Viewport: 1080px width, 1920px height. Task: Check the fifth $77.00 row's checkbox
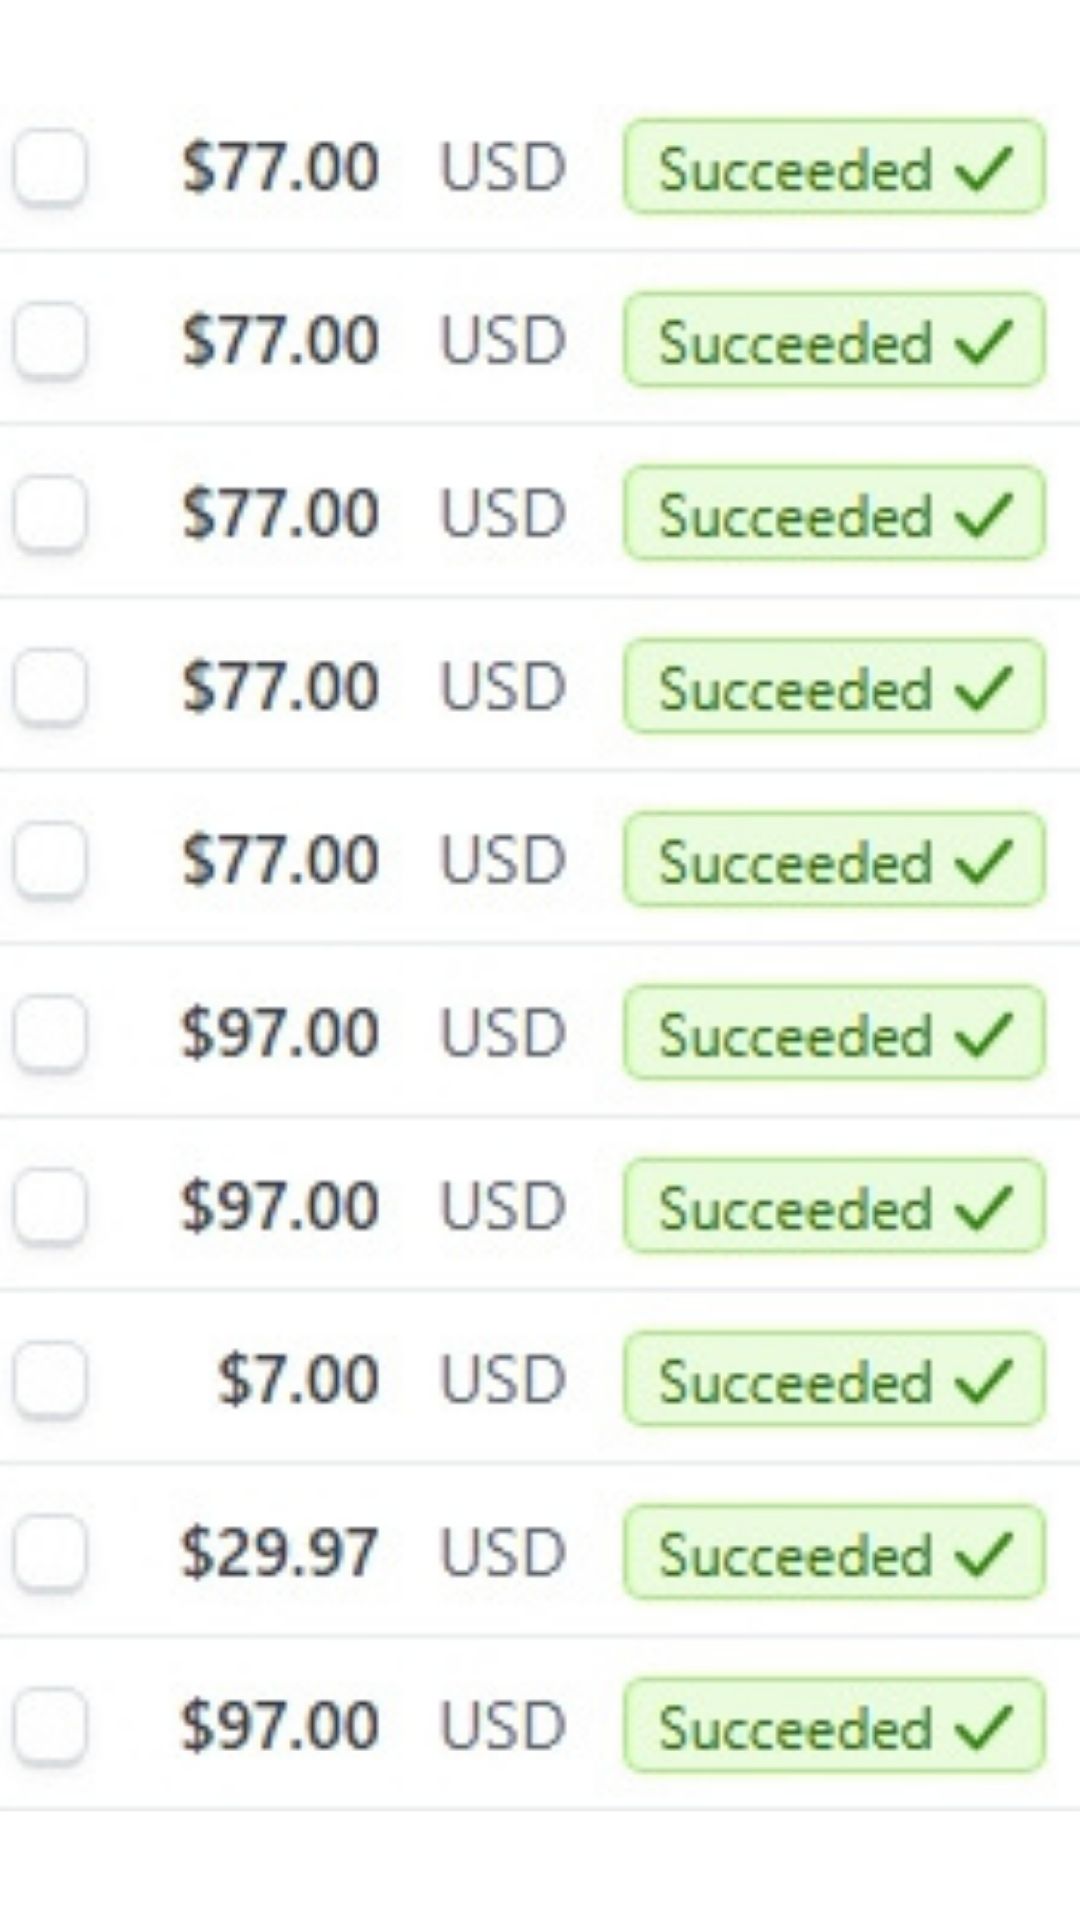click(50, 859)
